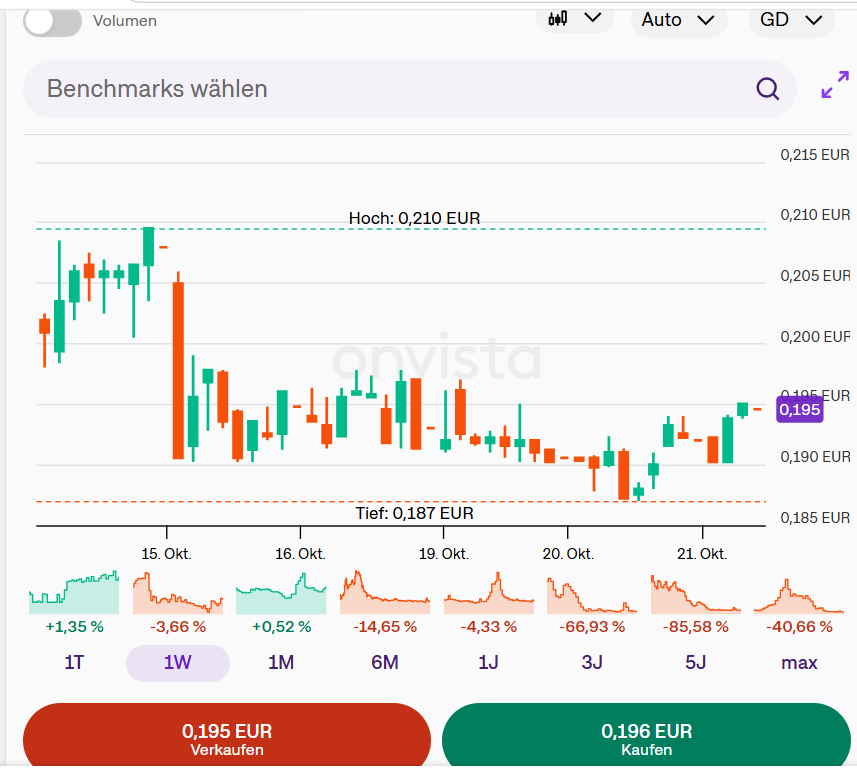
Task: Switch to the 6M time range
Action: [385, 663]
